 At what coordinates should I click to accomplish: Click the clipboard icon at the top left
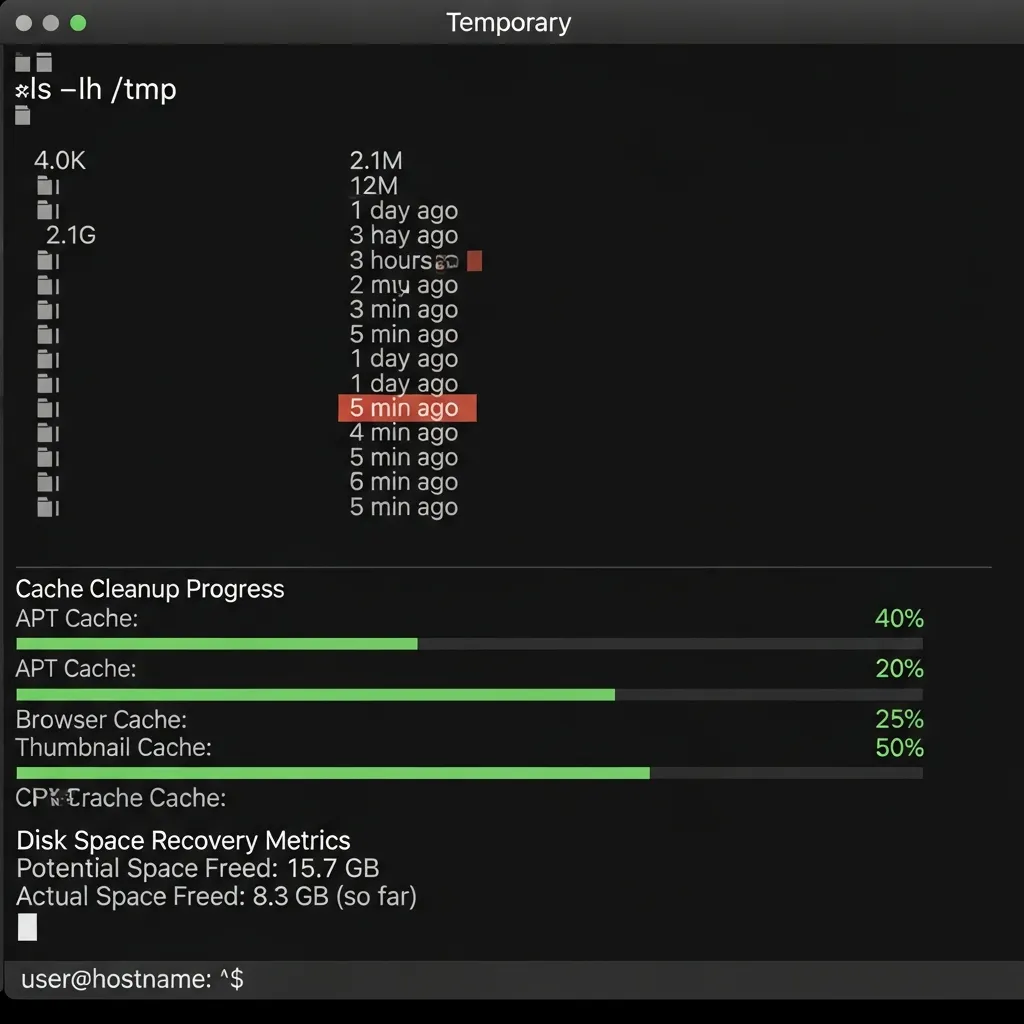click(22, 62)
